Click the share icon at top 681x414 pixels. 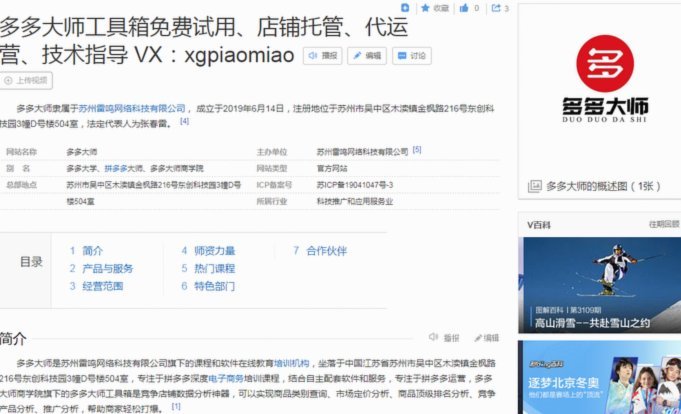(x=496, y=8)
